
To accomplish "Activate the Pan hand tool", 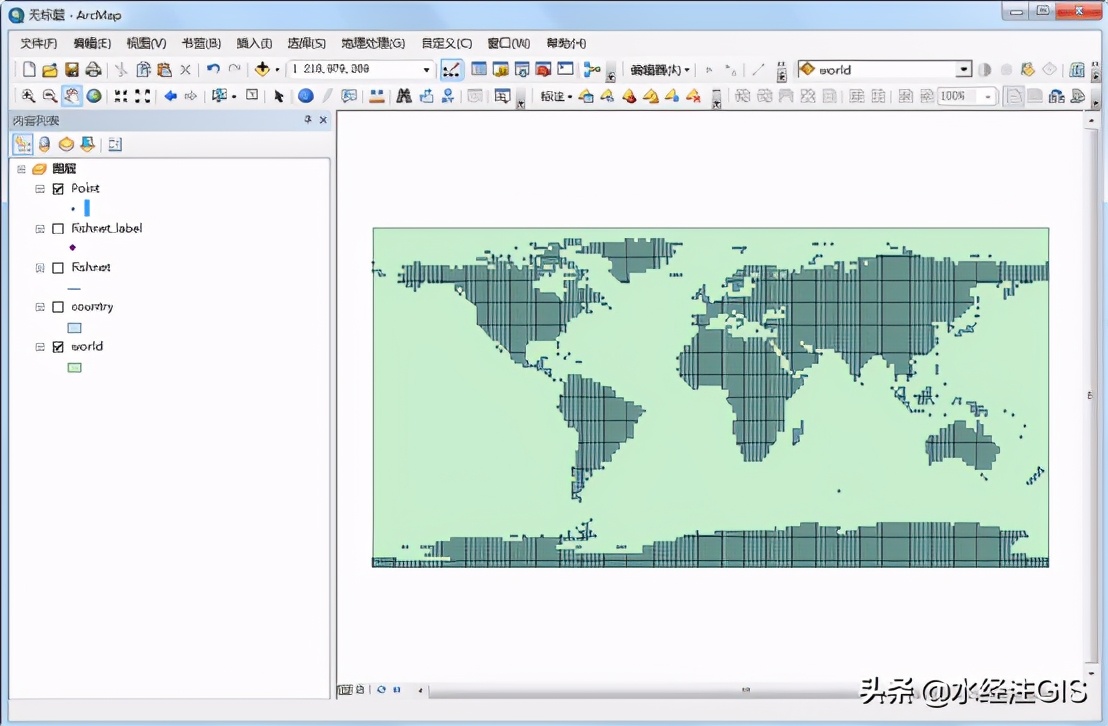I will (x=71, y=96).
